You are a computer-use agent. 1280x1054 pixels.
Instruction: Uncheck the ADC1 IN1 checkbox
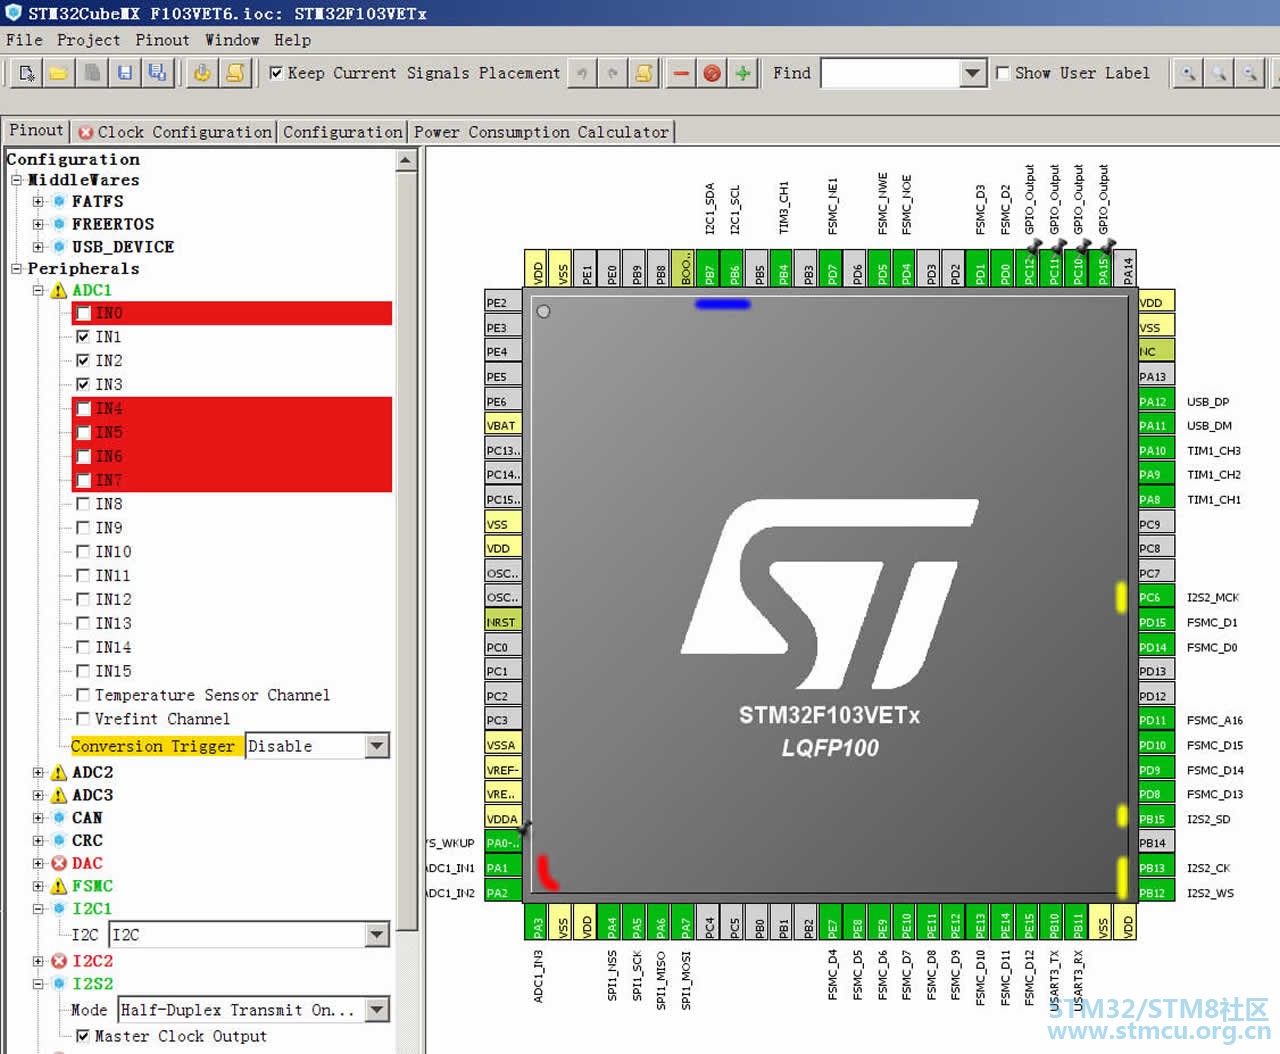pyautogui.click(x=83, y=337)
